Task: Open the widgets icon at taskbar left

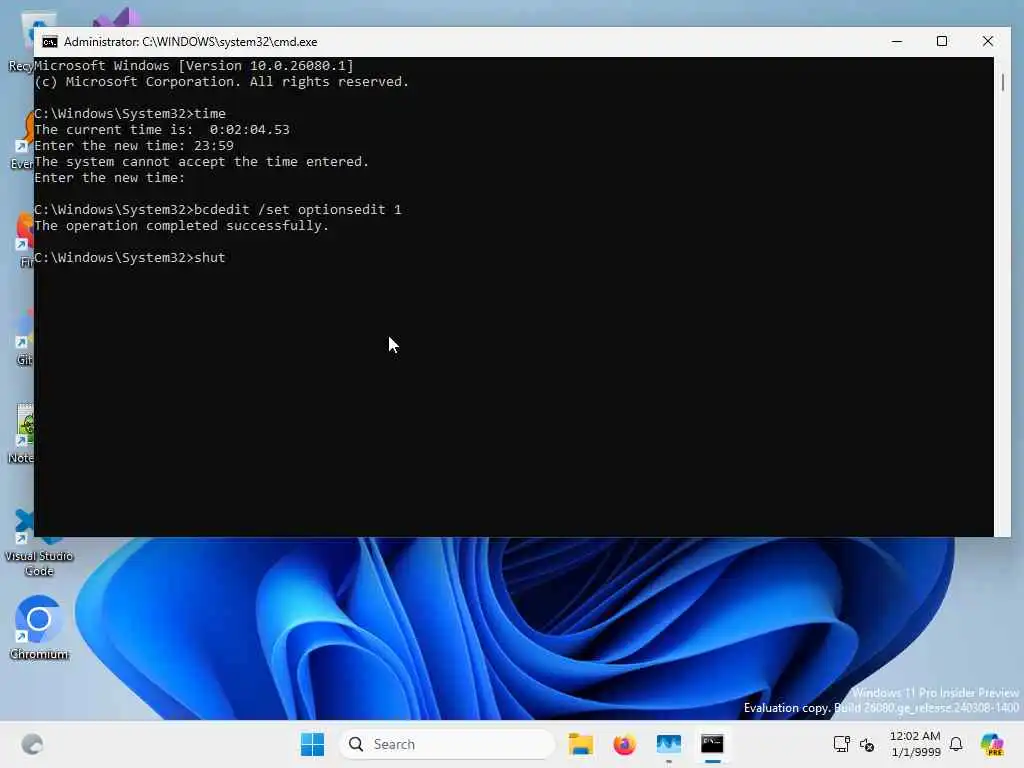Action: (32, 744)
